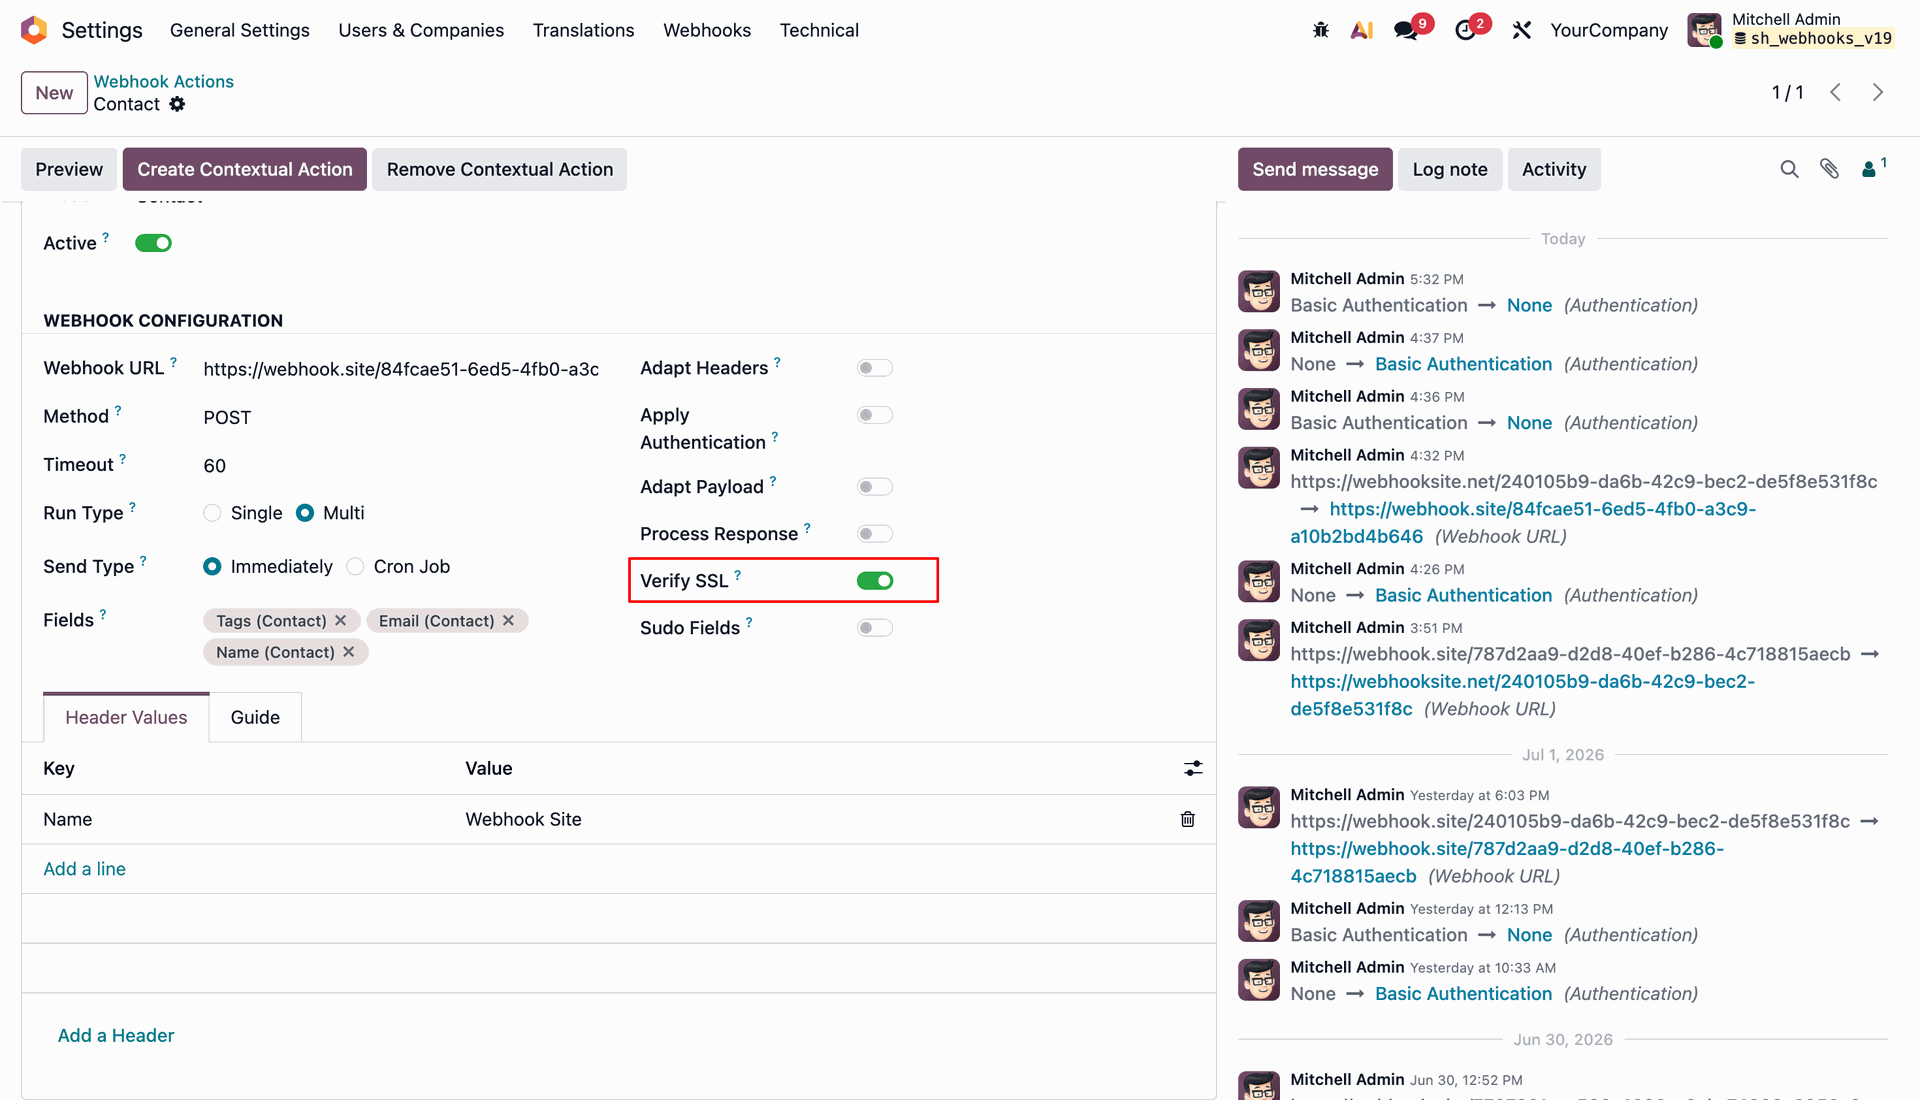1920x1100 pixels.
Task: Open Users & Companies menu
Action: (x=421, y=30)
